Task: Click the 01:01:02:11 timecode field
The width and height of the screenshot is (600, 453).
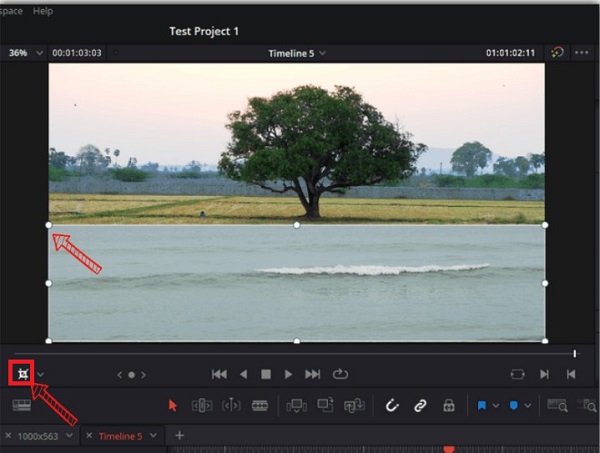Action: click(510, 53)
